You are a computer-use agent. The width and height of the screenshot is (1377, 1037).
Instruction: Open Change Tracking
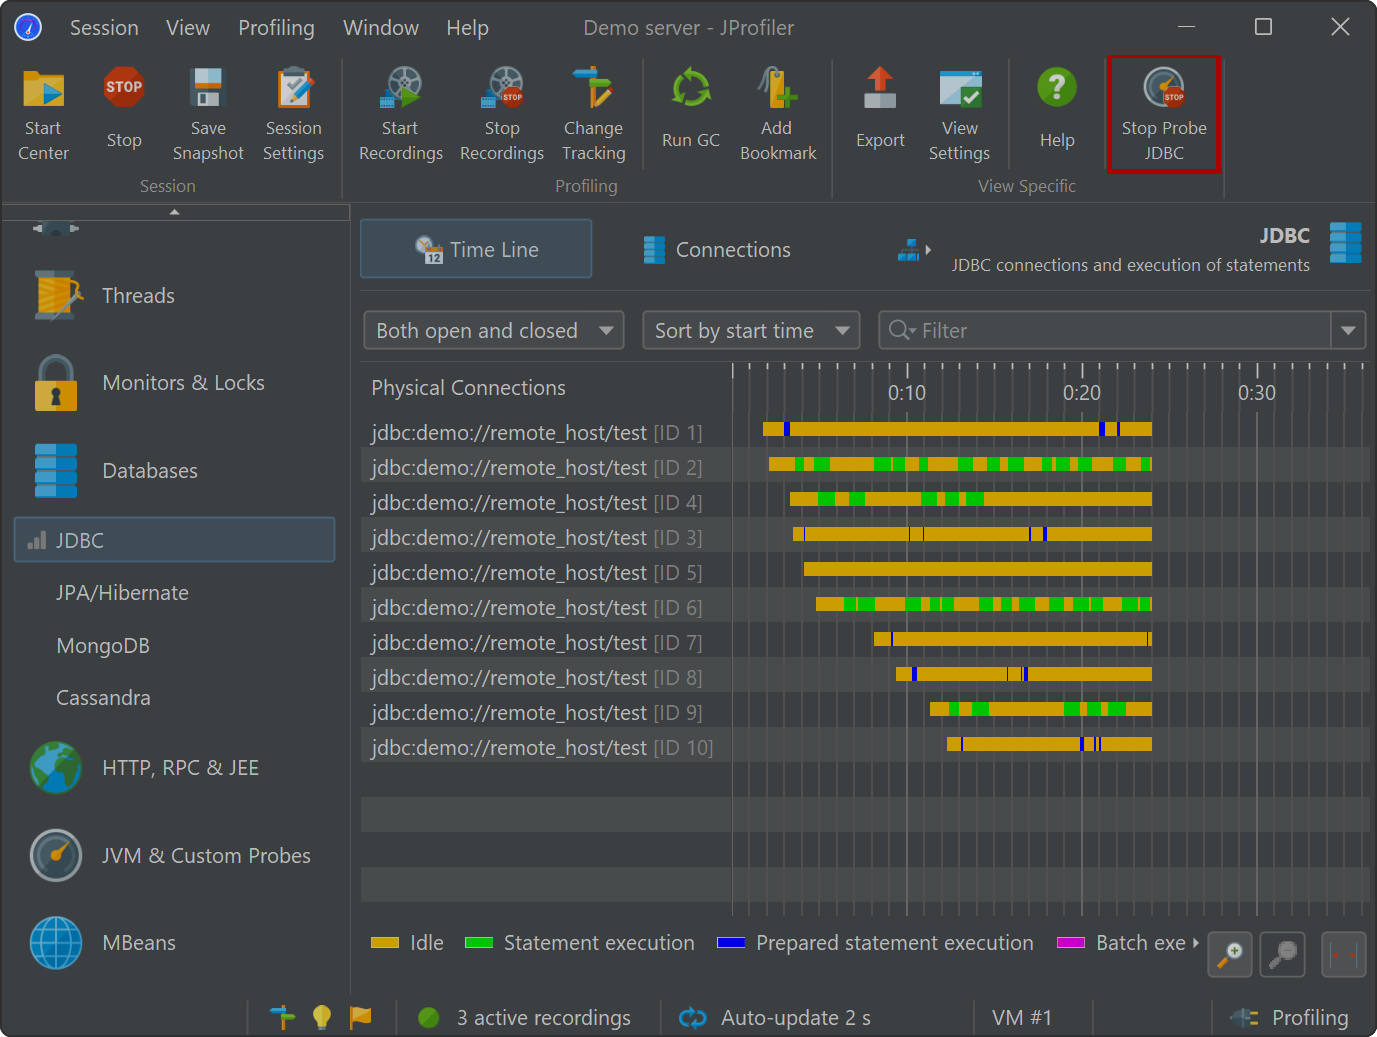(593, 114)
